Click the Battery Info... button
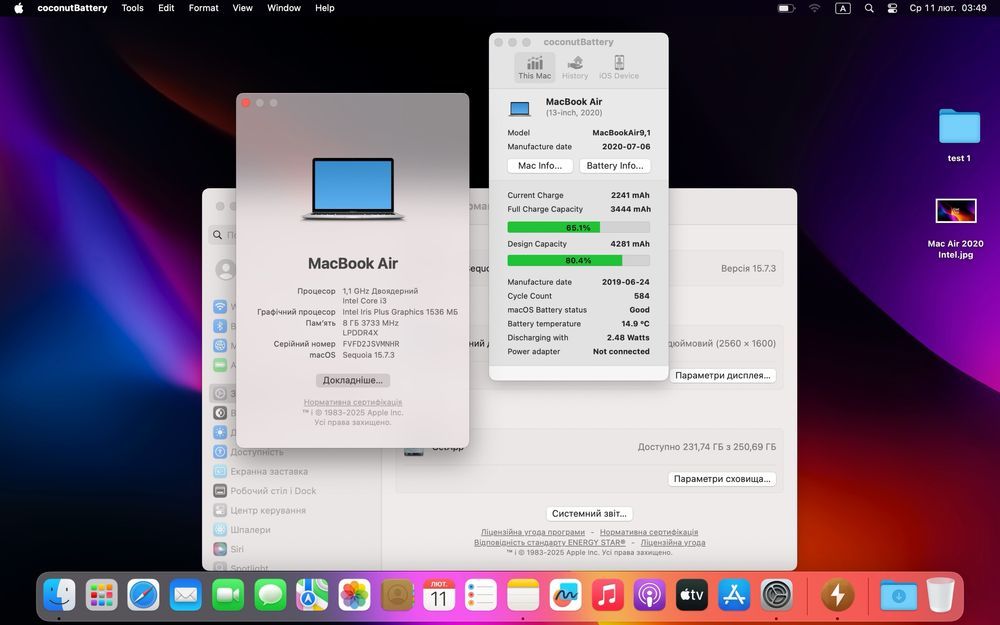 coord(615,166)
